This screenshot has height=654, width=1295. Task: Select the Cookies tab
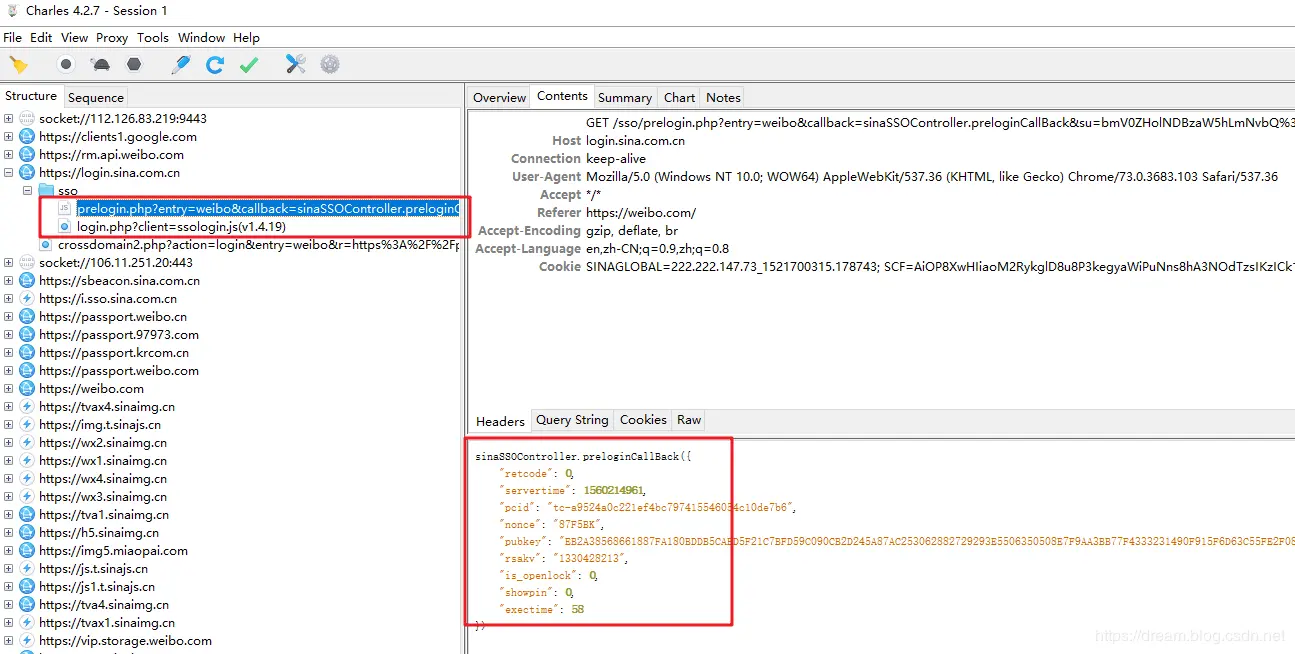point(643,420)
